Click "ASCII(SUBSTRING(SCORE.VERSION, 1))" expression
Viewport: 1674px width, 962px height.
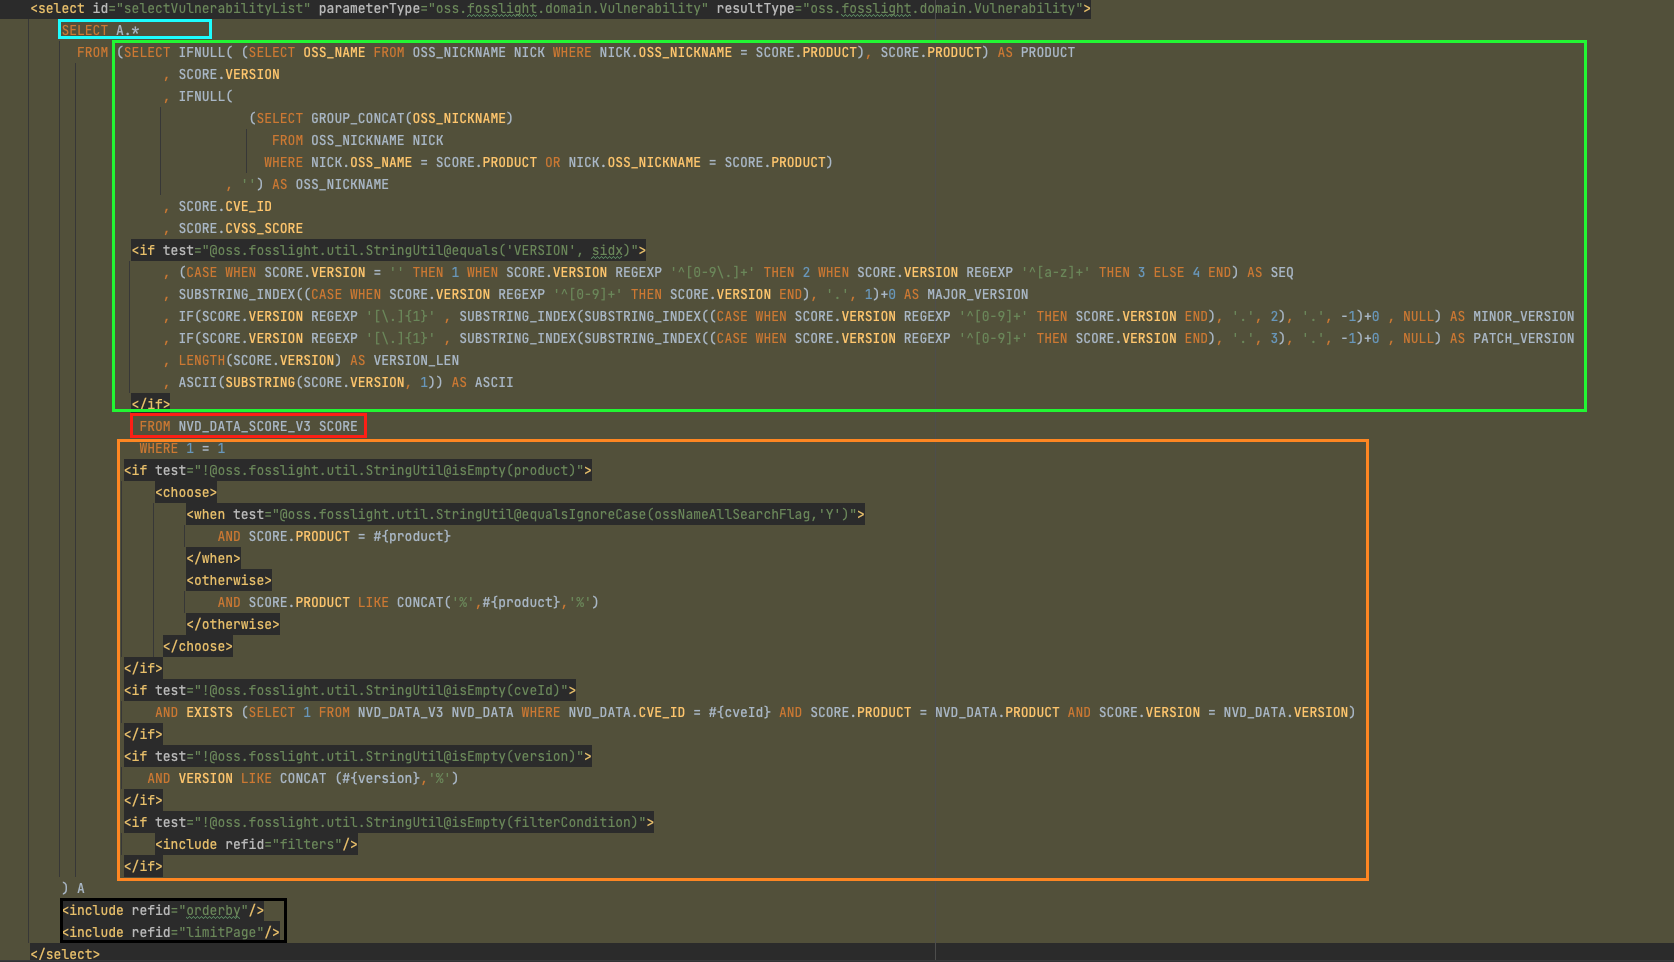click(x=311, y=382)
